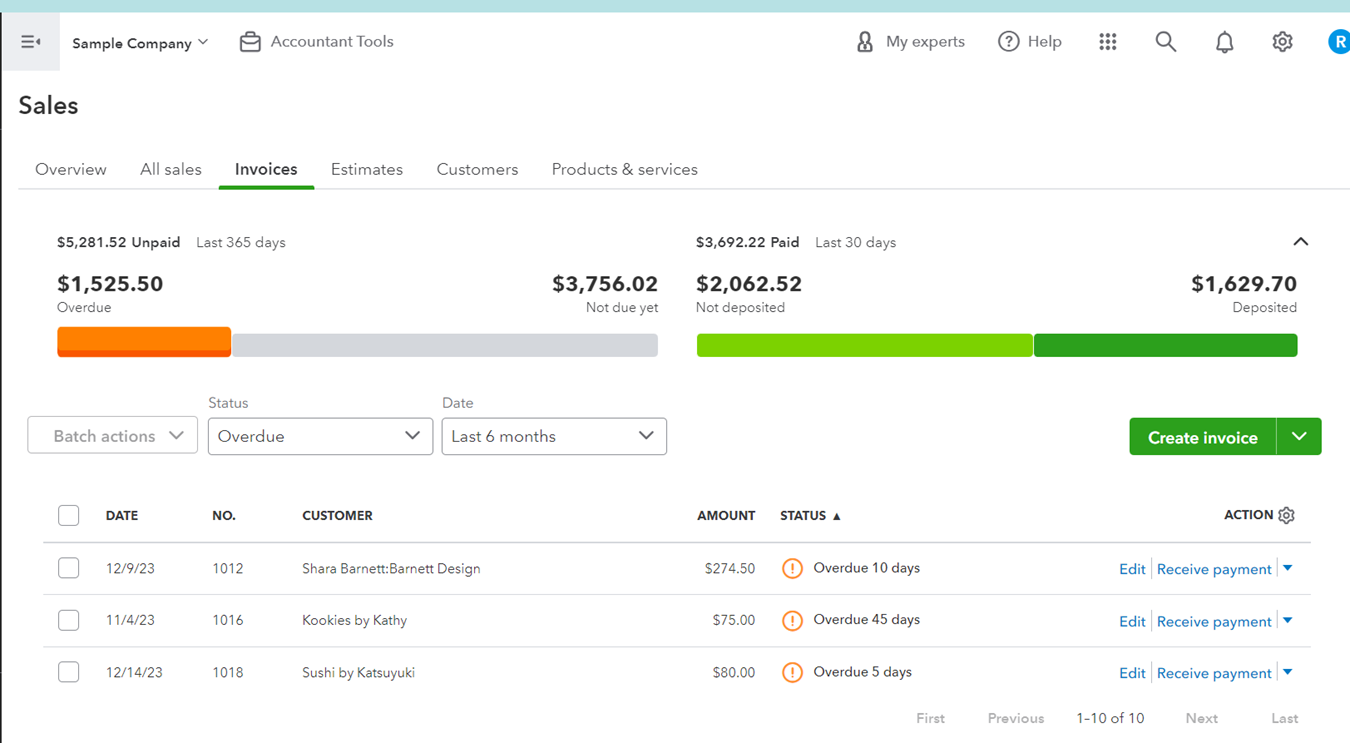Click the $2,062.52 Not deposited amount
This screenshot has width=1350, height=743.
(749, 284)
